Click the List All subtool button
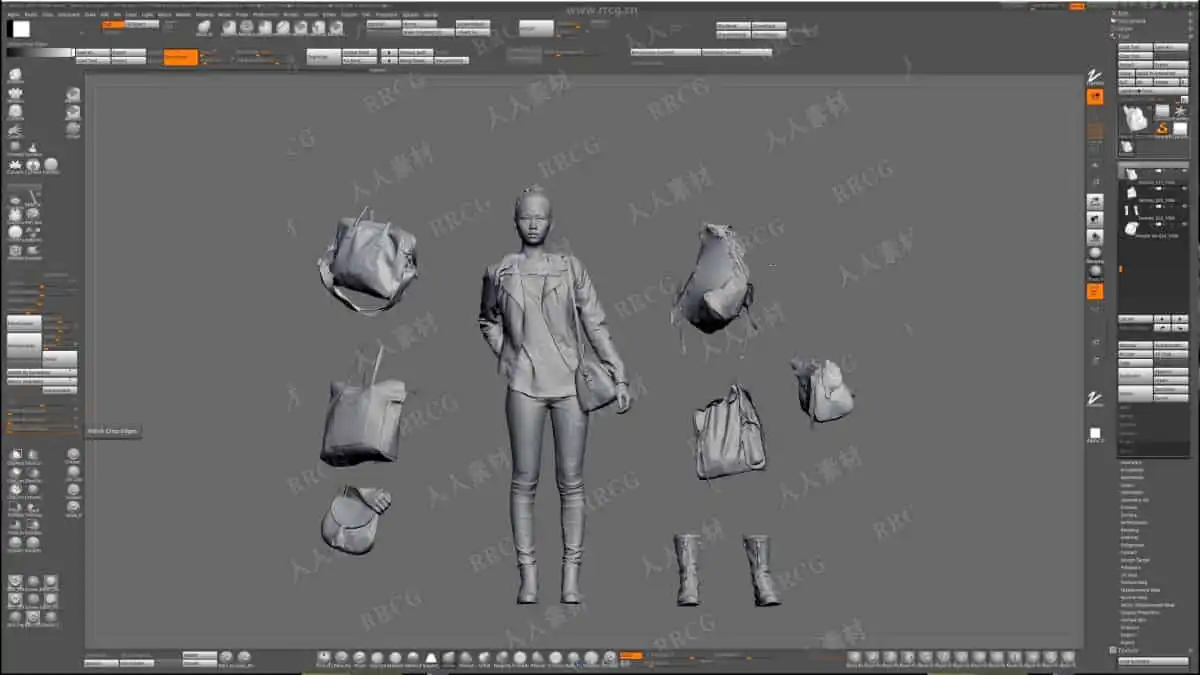 tap(1135, 318)
